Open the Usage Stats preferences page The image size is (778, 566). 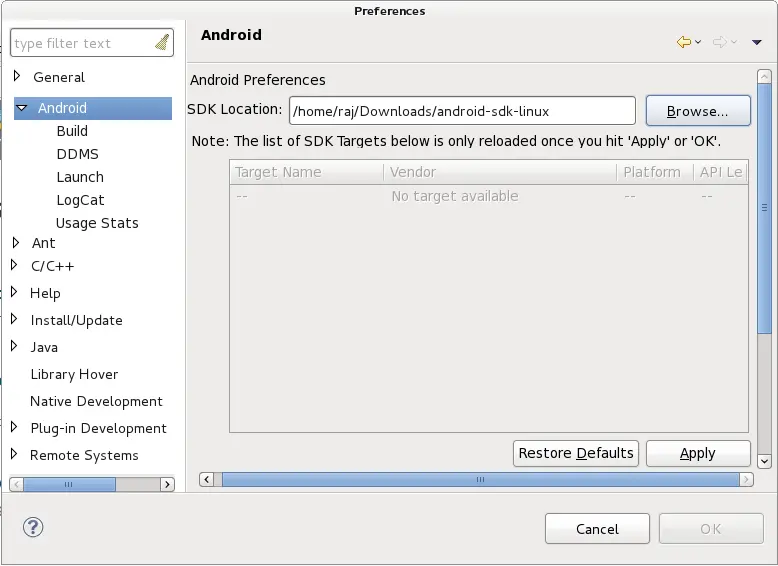[97, 223]
